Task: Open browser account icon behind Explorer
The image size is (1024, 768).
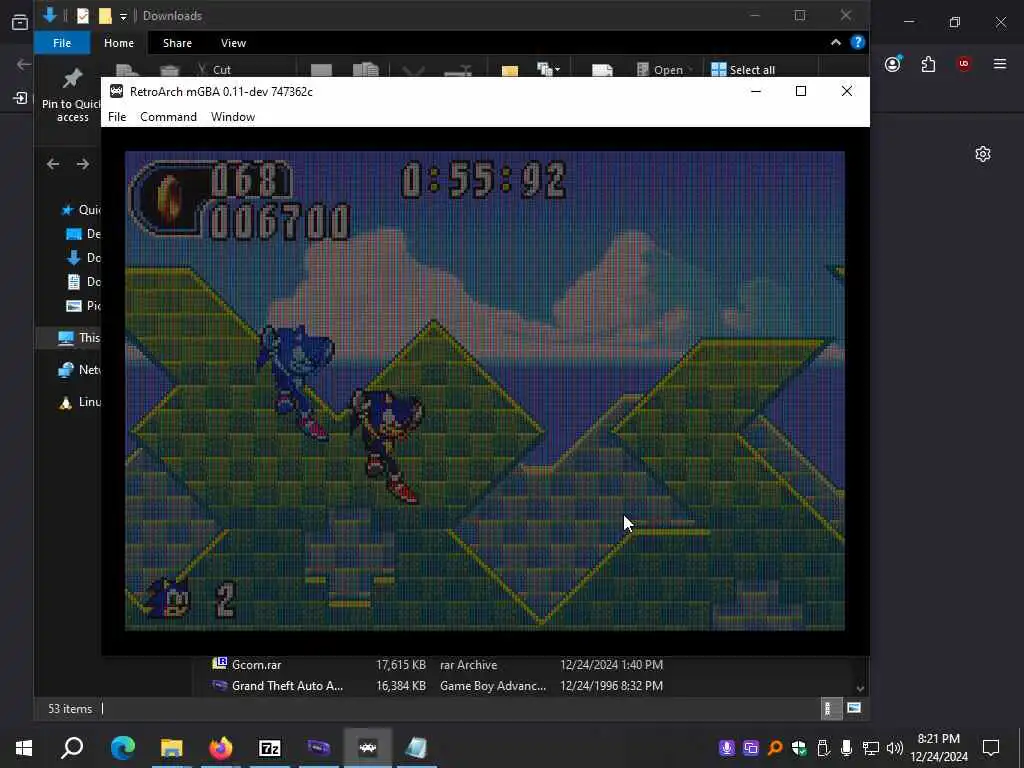Action: tap(893, 64)
